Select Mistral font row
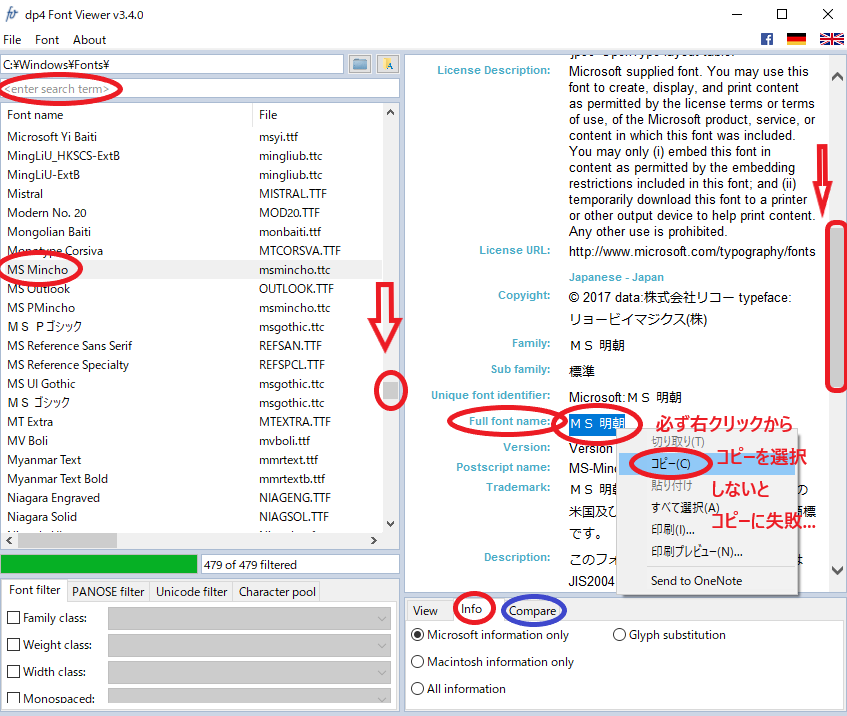 click(192, 193)
